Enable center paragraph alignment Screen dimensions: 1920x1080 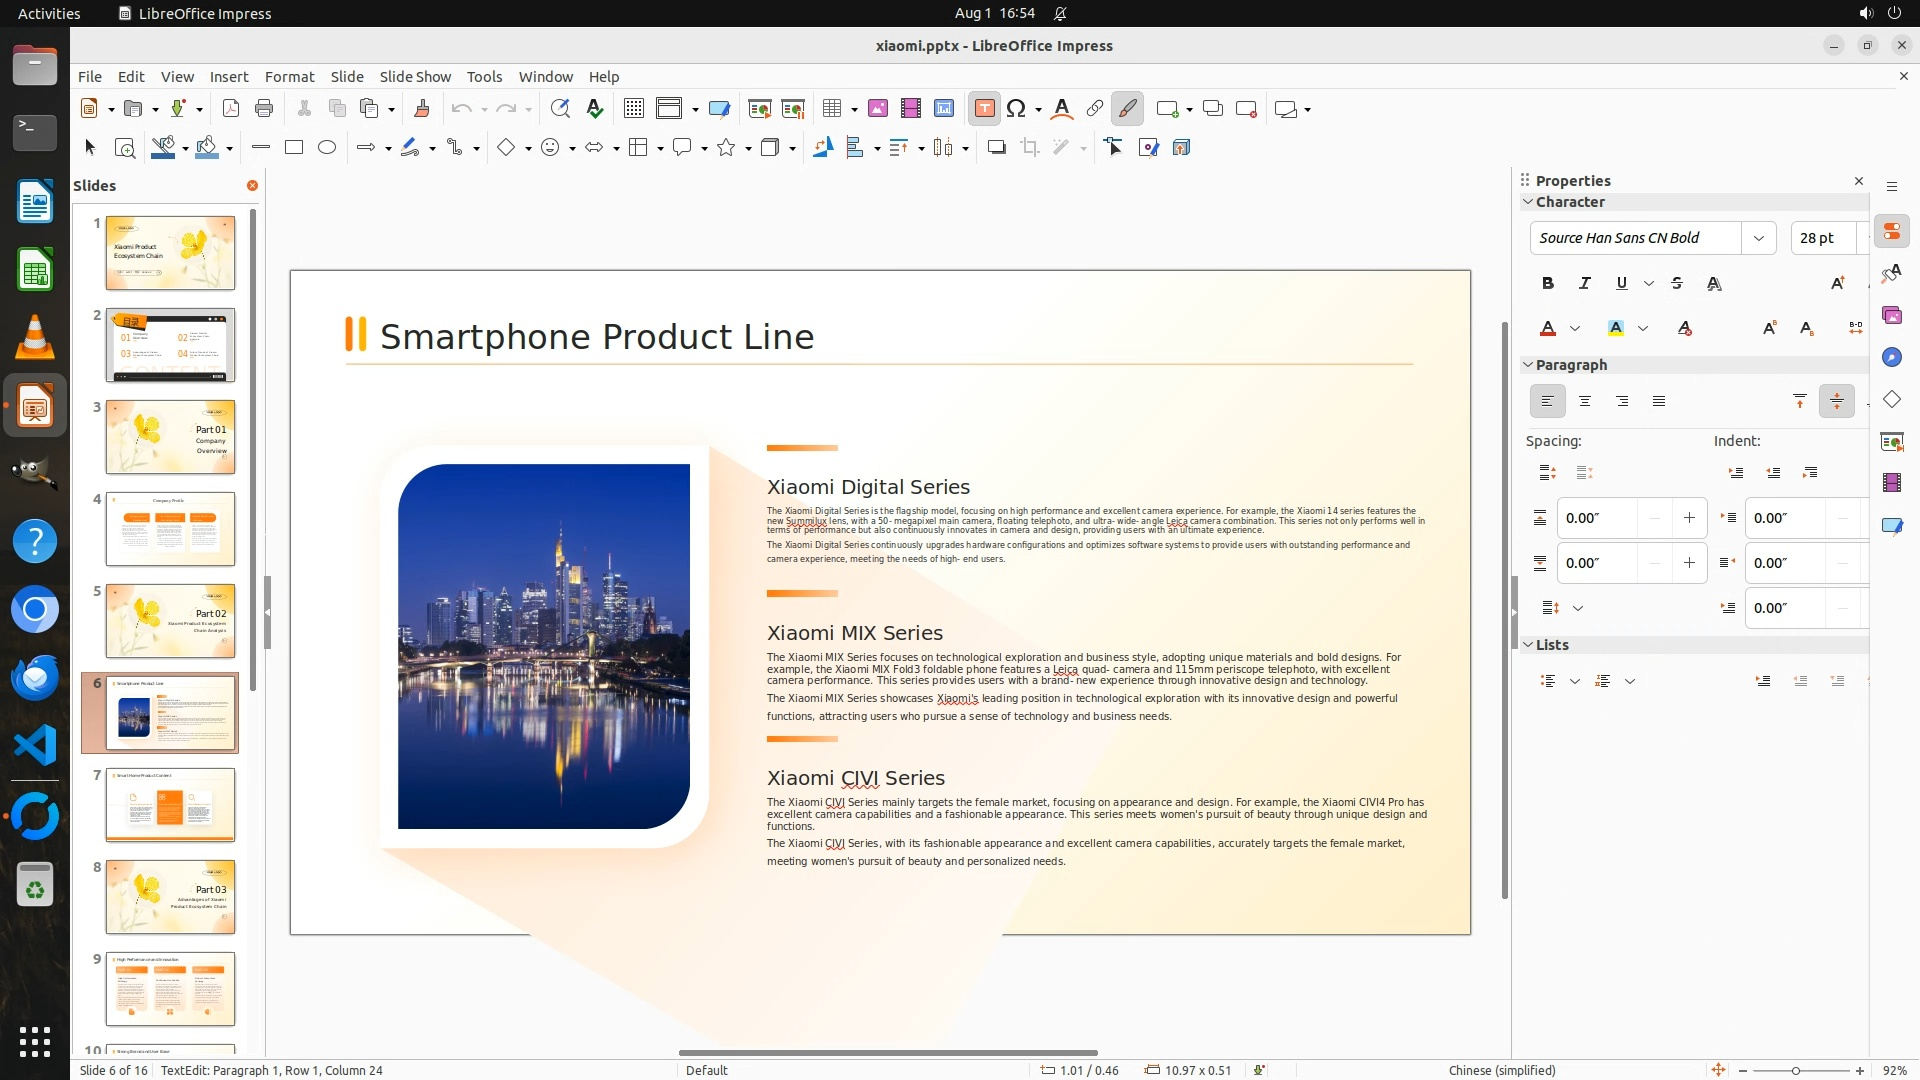coord(1584,402)
